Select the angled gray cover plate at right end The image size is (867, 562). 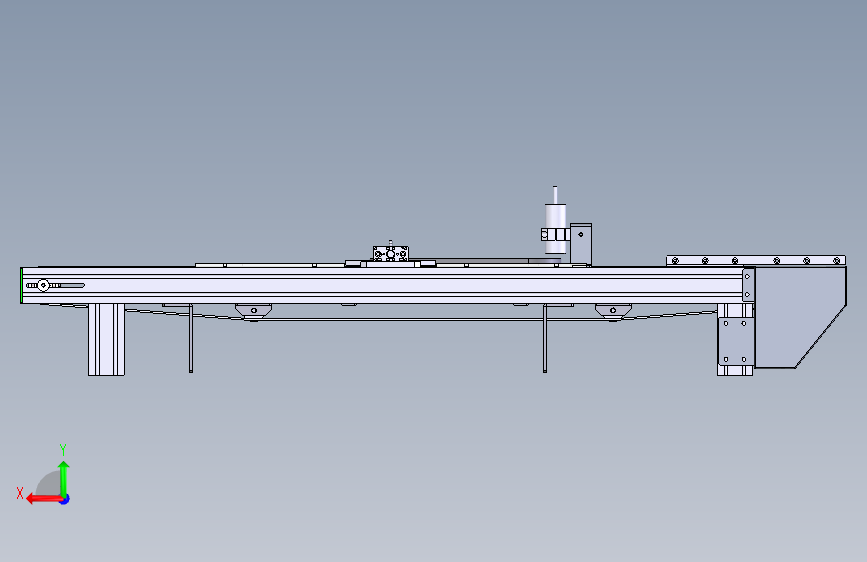tap(800, 317)
